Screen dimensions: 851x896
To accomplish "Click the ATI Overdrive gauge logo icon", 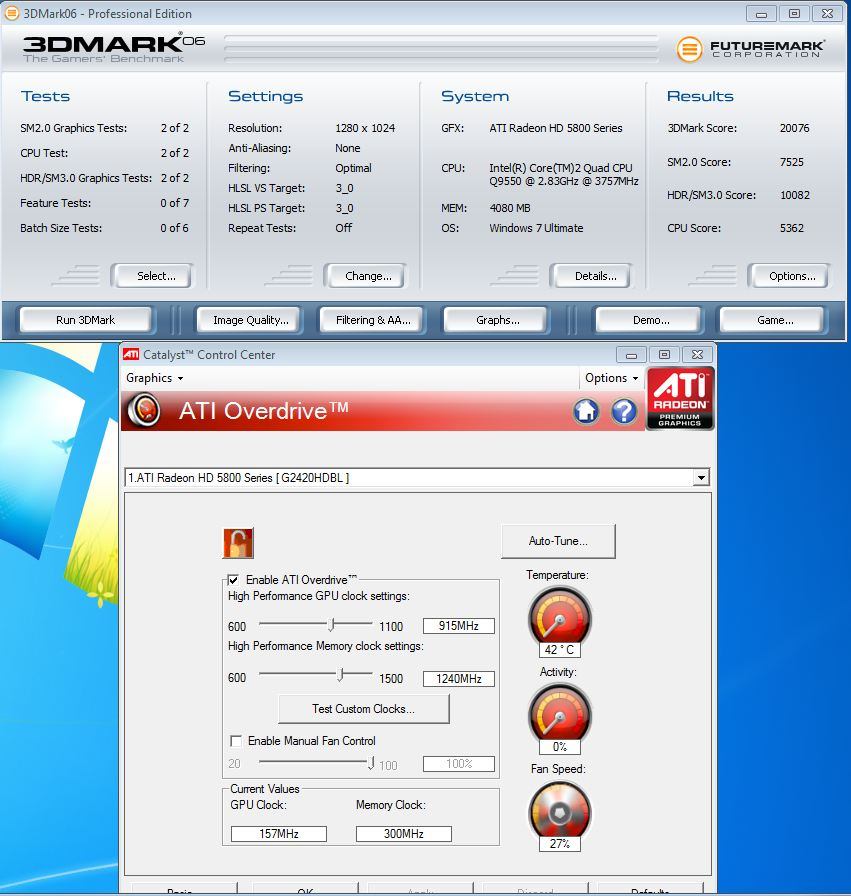I will (x=144, y=410).
